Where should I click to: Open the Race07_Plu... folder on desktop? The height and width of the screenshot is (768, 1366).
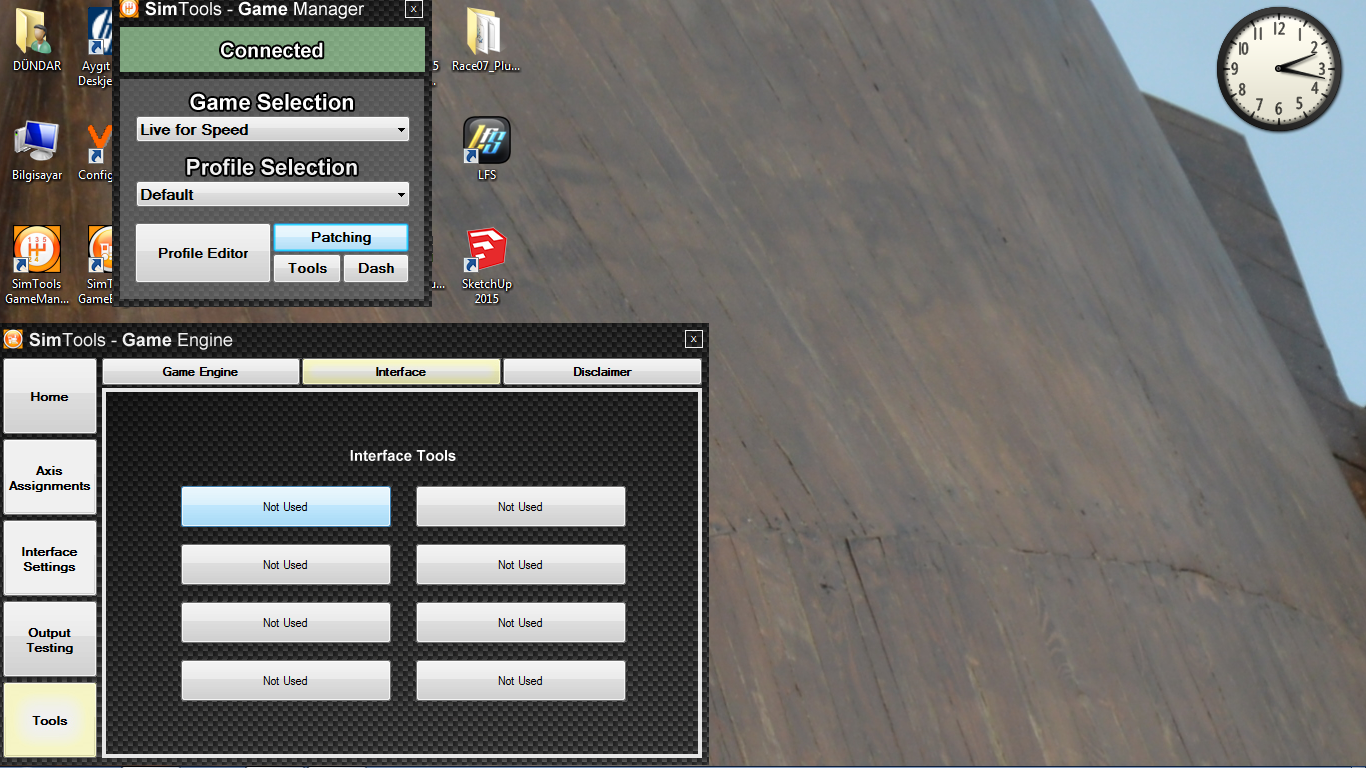pyautogui.click(x=485, y=40)
